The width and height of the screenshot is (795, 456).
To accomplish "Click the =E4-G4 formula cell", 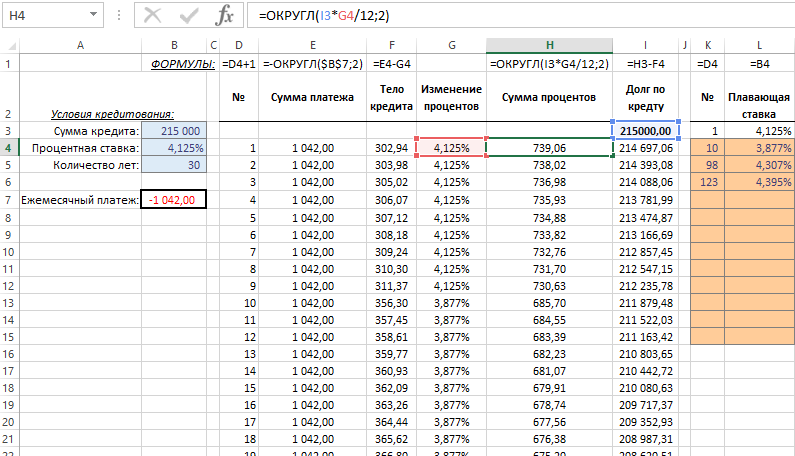I will pyautogui.click(x=391, y=64).
